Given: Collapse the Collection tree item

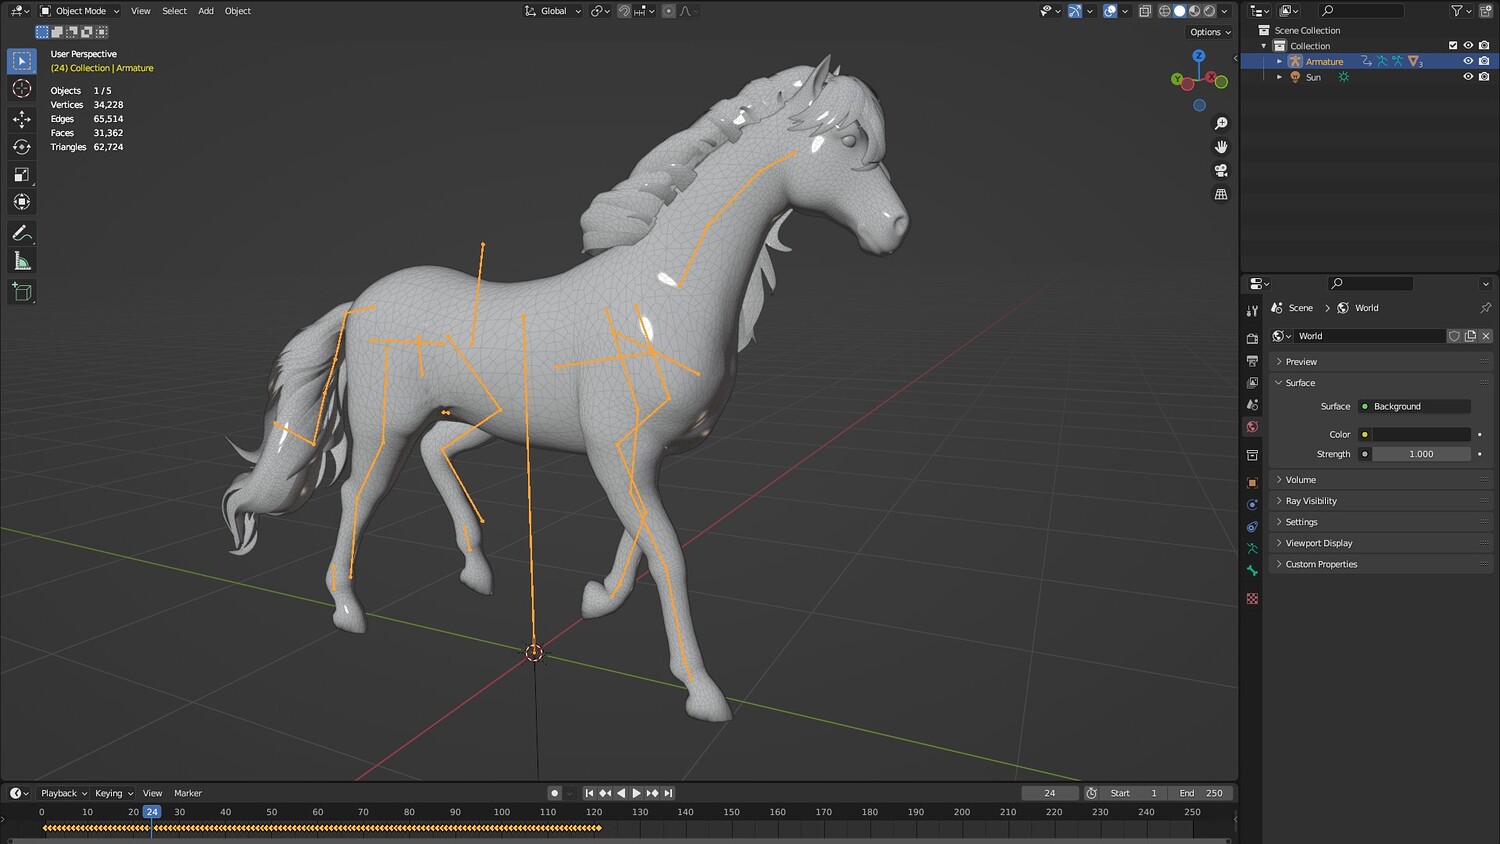Looking at the screenshot, I should tap(1264, 46).
